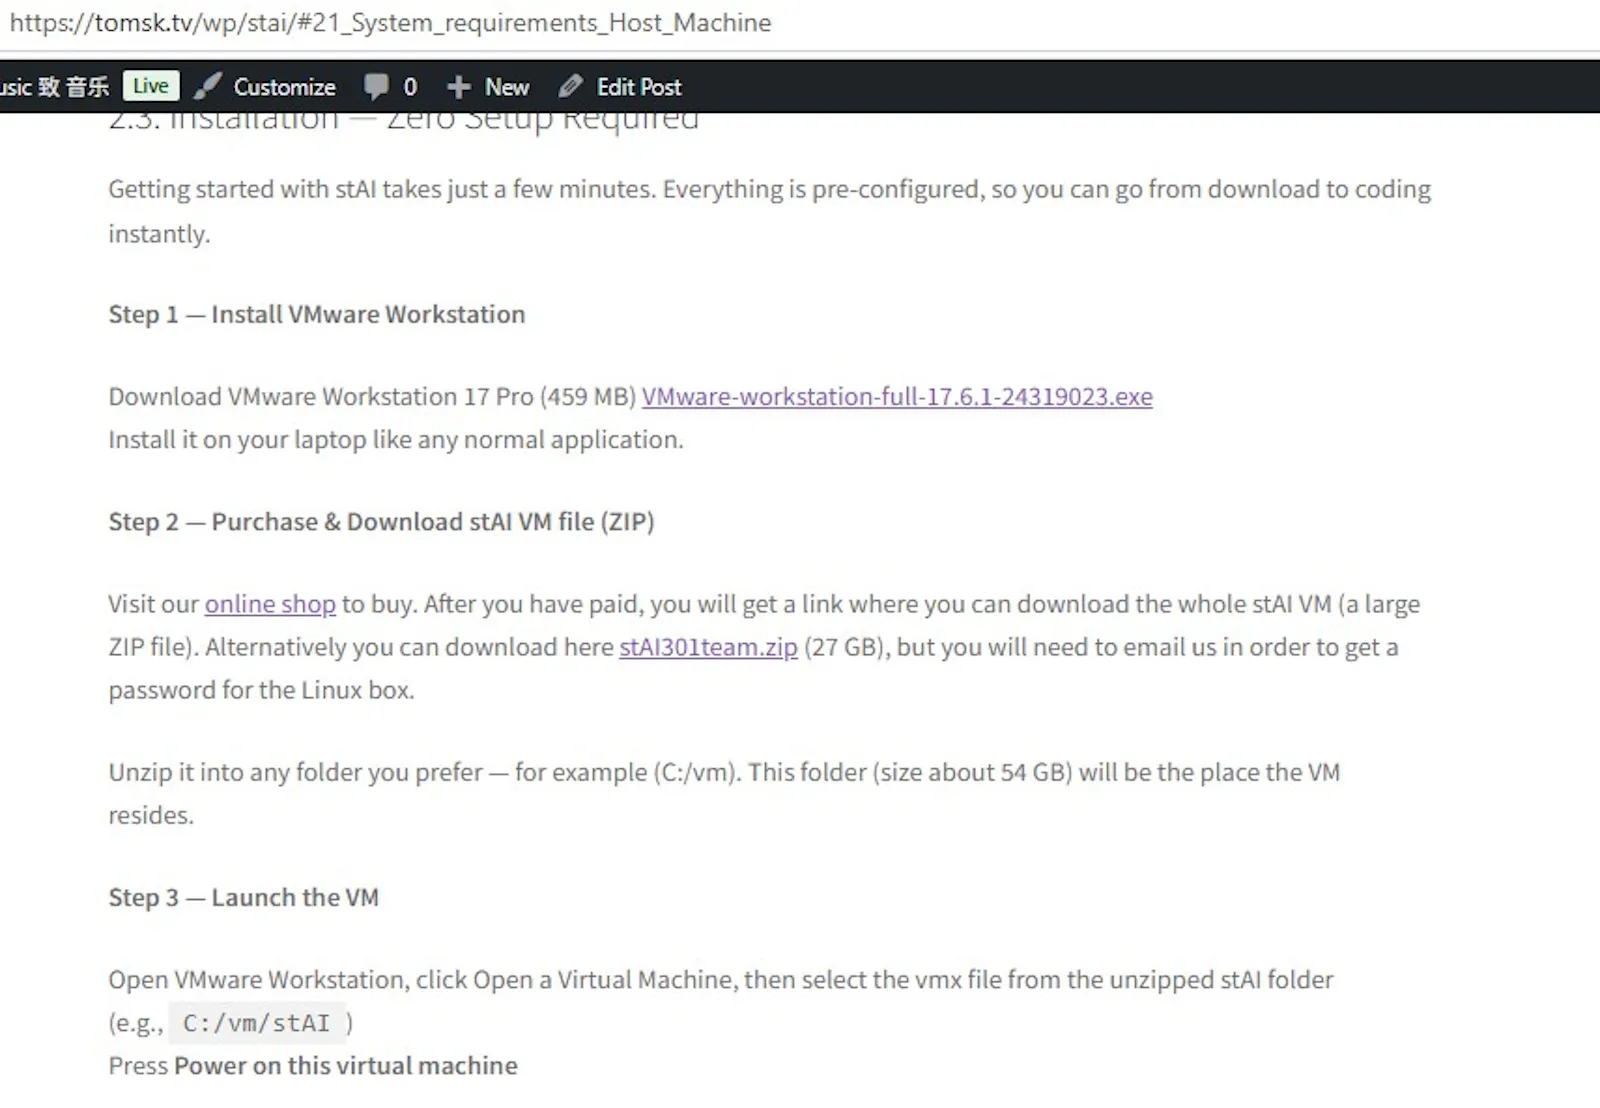The image size is (1600, 1108).
Task: Open the comments count 0 item
Action: coord(390,87)
